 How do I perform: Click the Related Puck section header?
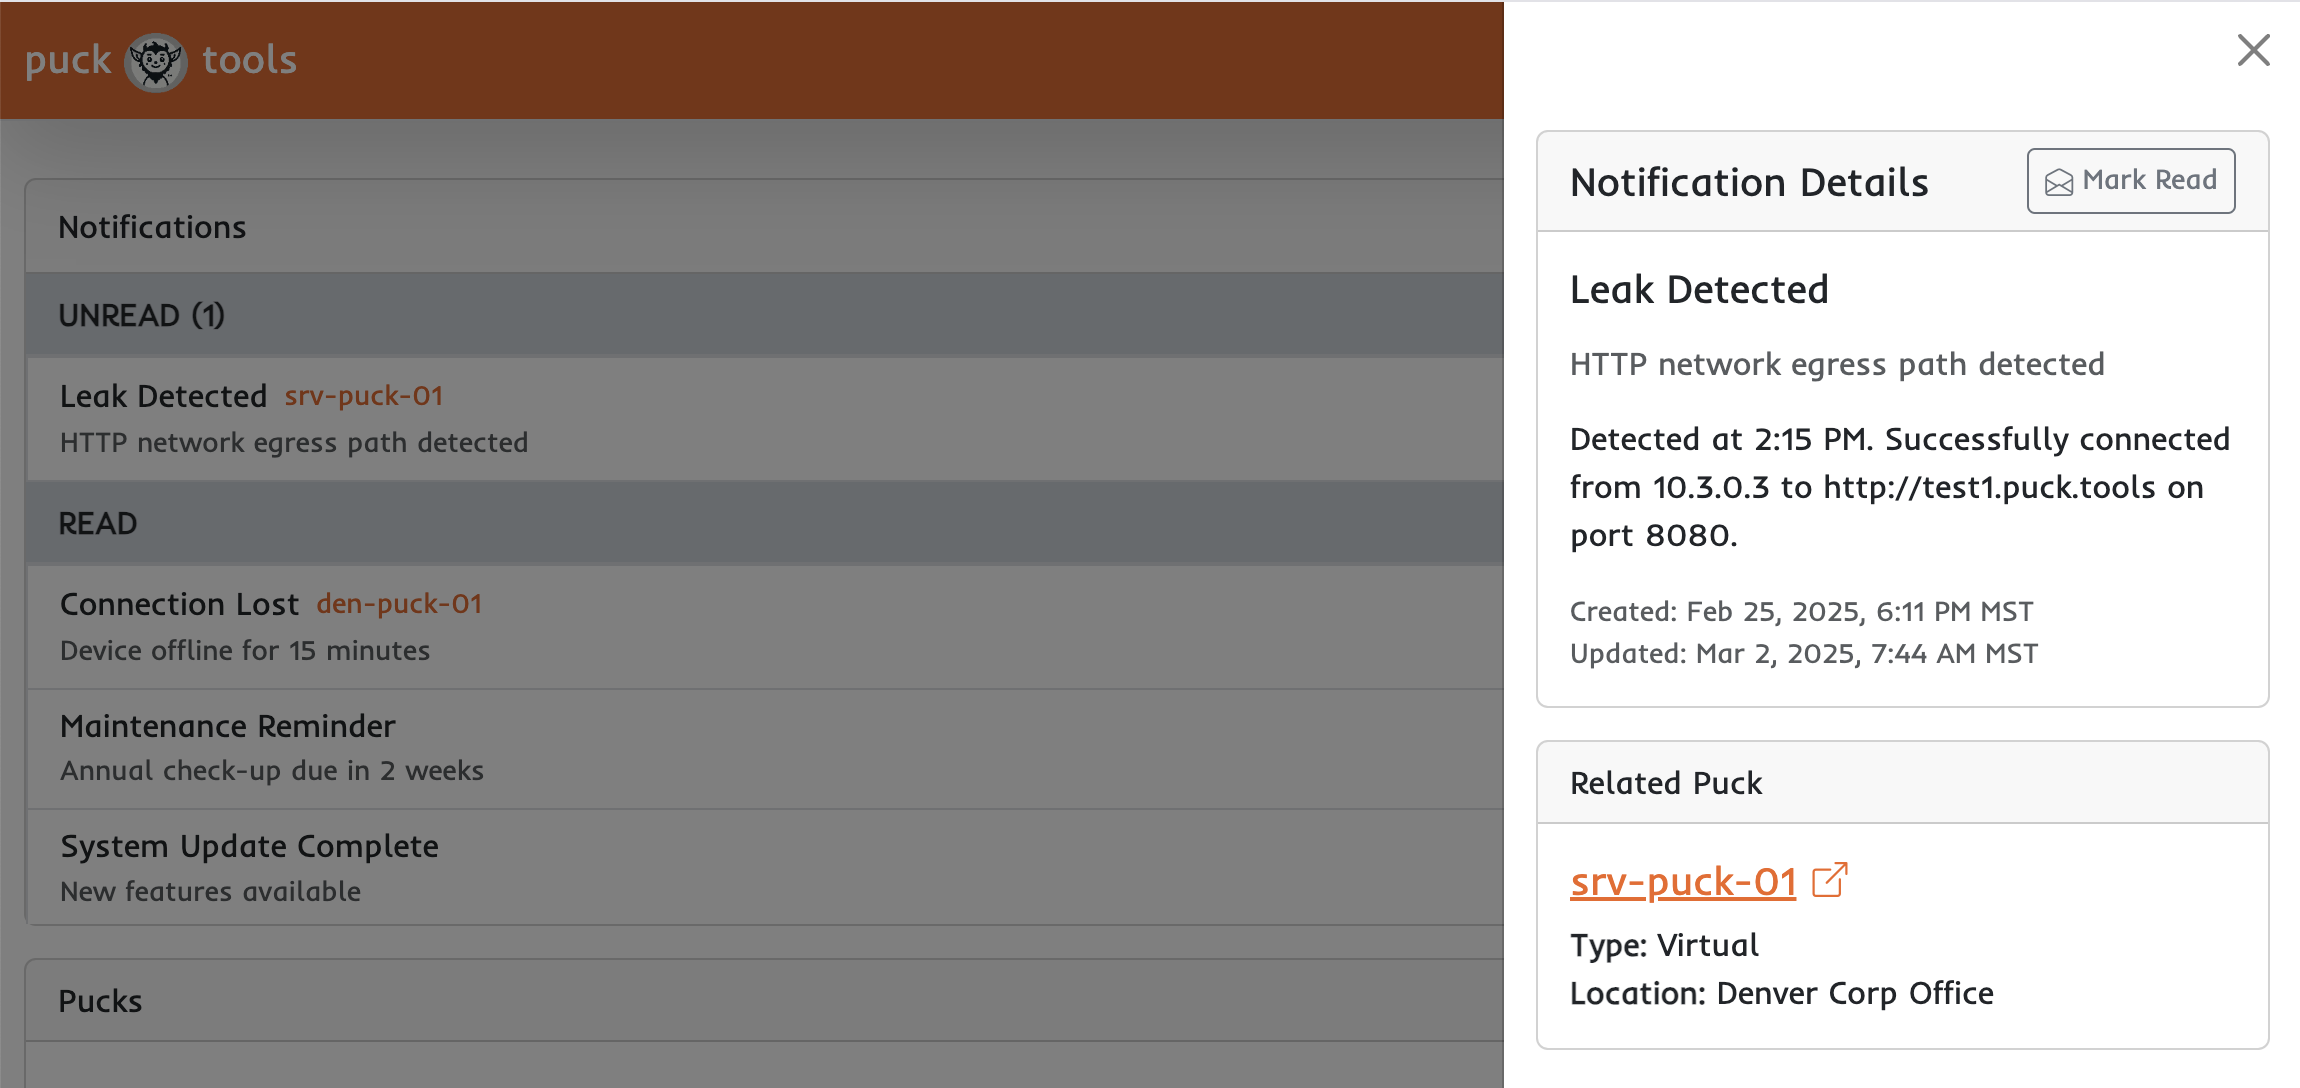pyautogui.click(x=1666, y=782)
